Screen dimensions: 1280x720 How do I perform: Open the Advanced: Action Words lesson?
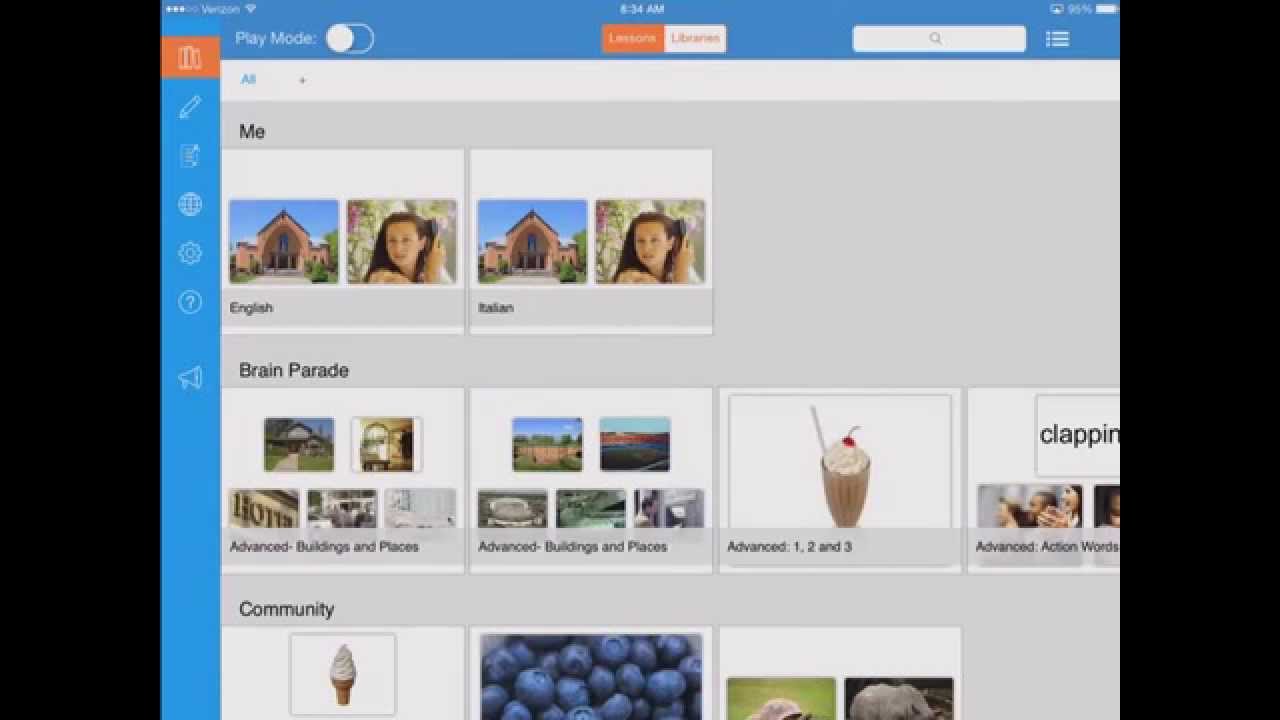[1044, 481]
